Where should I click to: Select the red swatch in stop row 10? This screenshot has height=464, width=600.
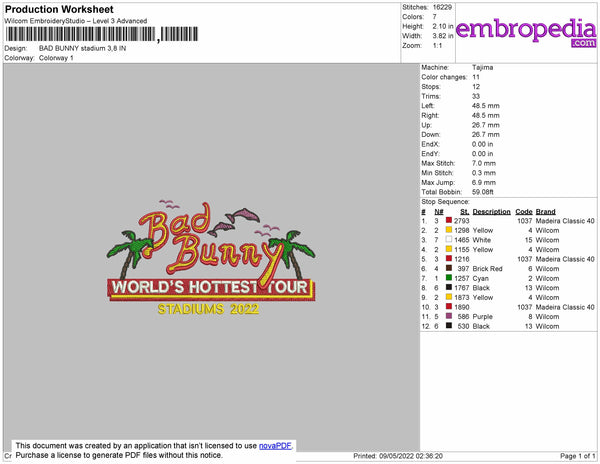coord(449,306)
